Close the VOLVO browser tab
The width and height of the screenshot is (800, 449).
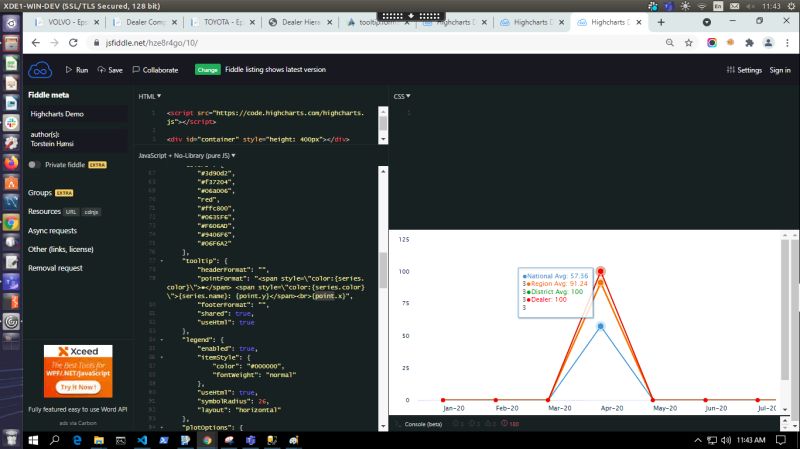(96, 22)
